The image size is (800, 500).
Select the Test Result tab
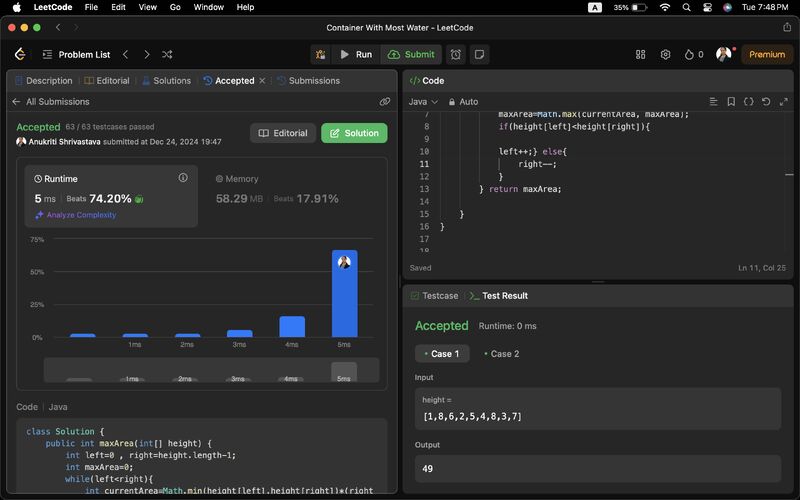click(x=498, y=296)
